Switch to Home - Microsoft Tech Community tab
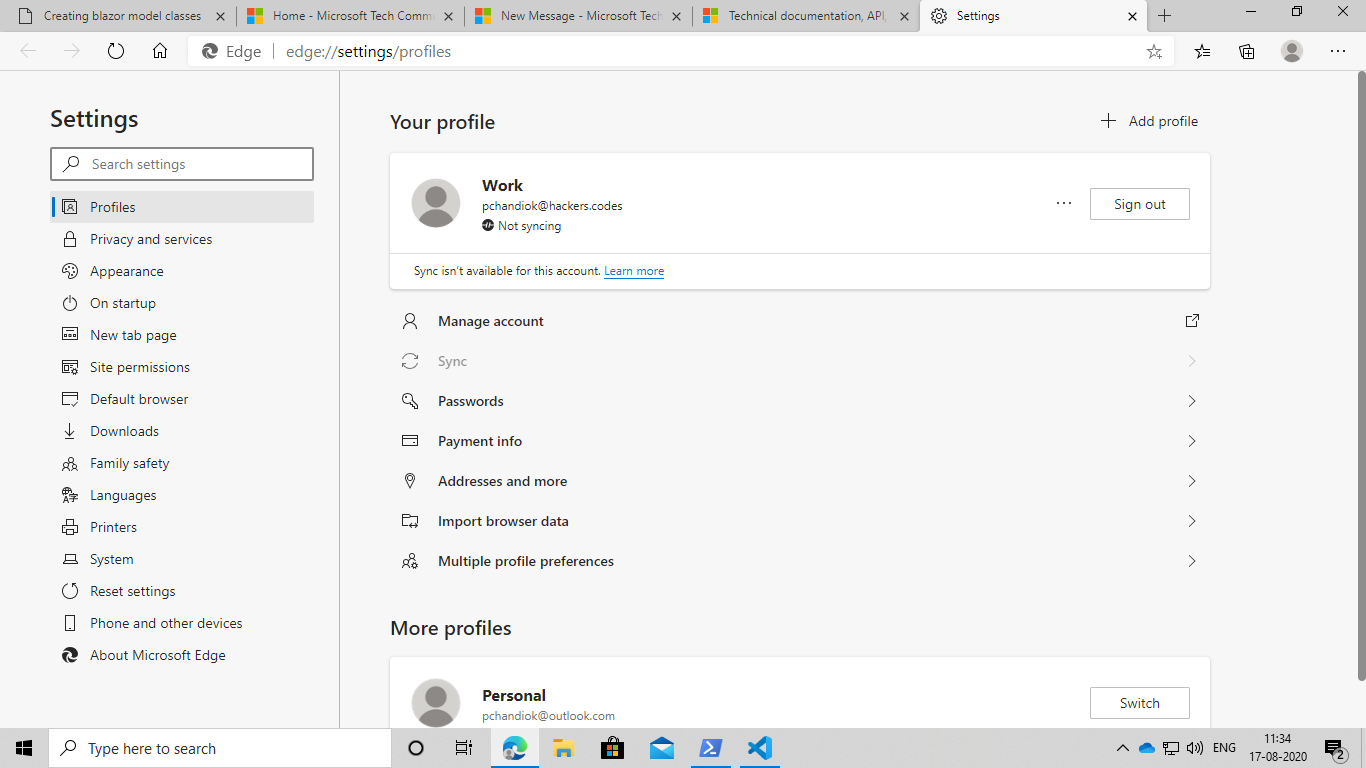This screenshot has height=768, width=1366. pyautogui.click(x=351, y=16)
